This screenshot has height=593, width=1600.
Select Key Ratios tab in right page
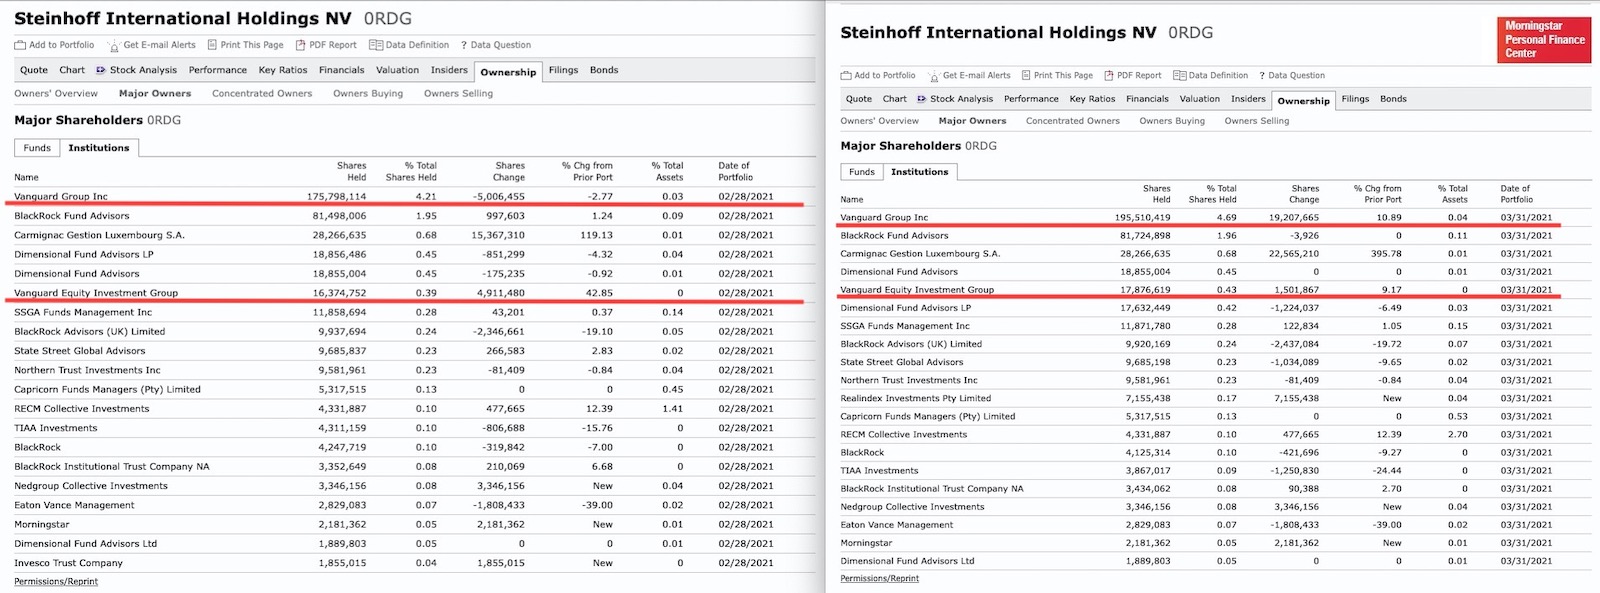pyautogui.click(x=1092, y=99)
